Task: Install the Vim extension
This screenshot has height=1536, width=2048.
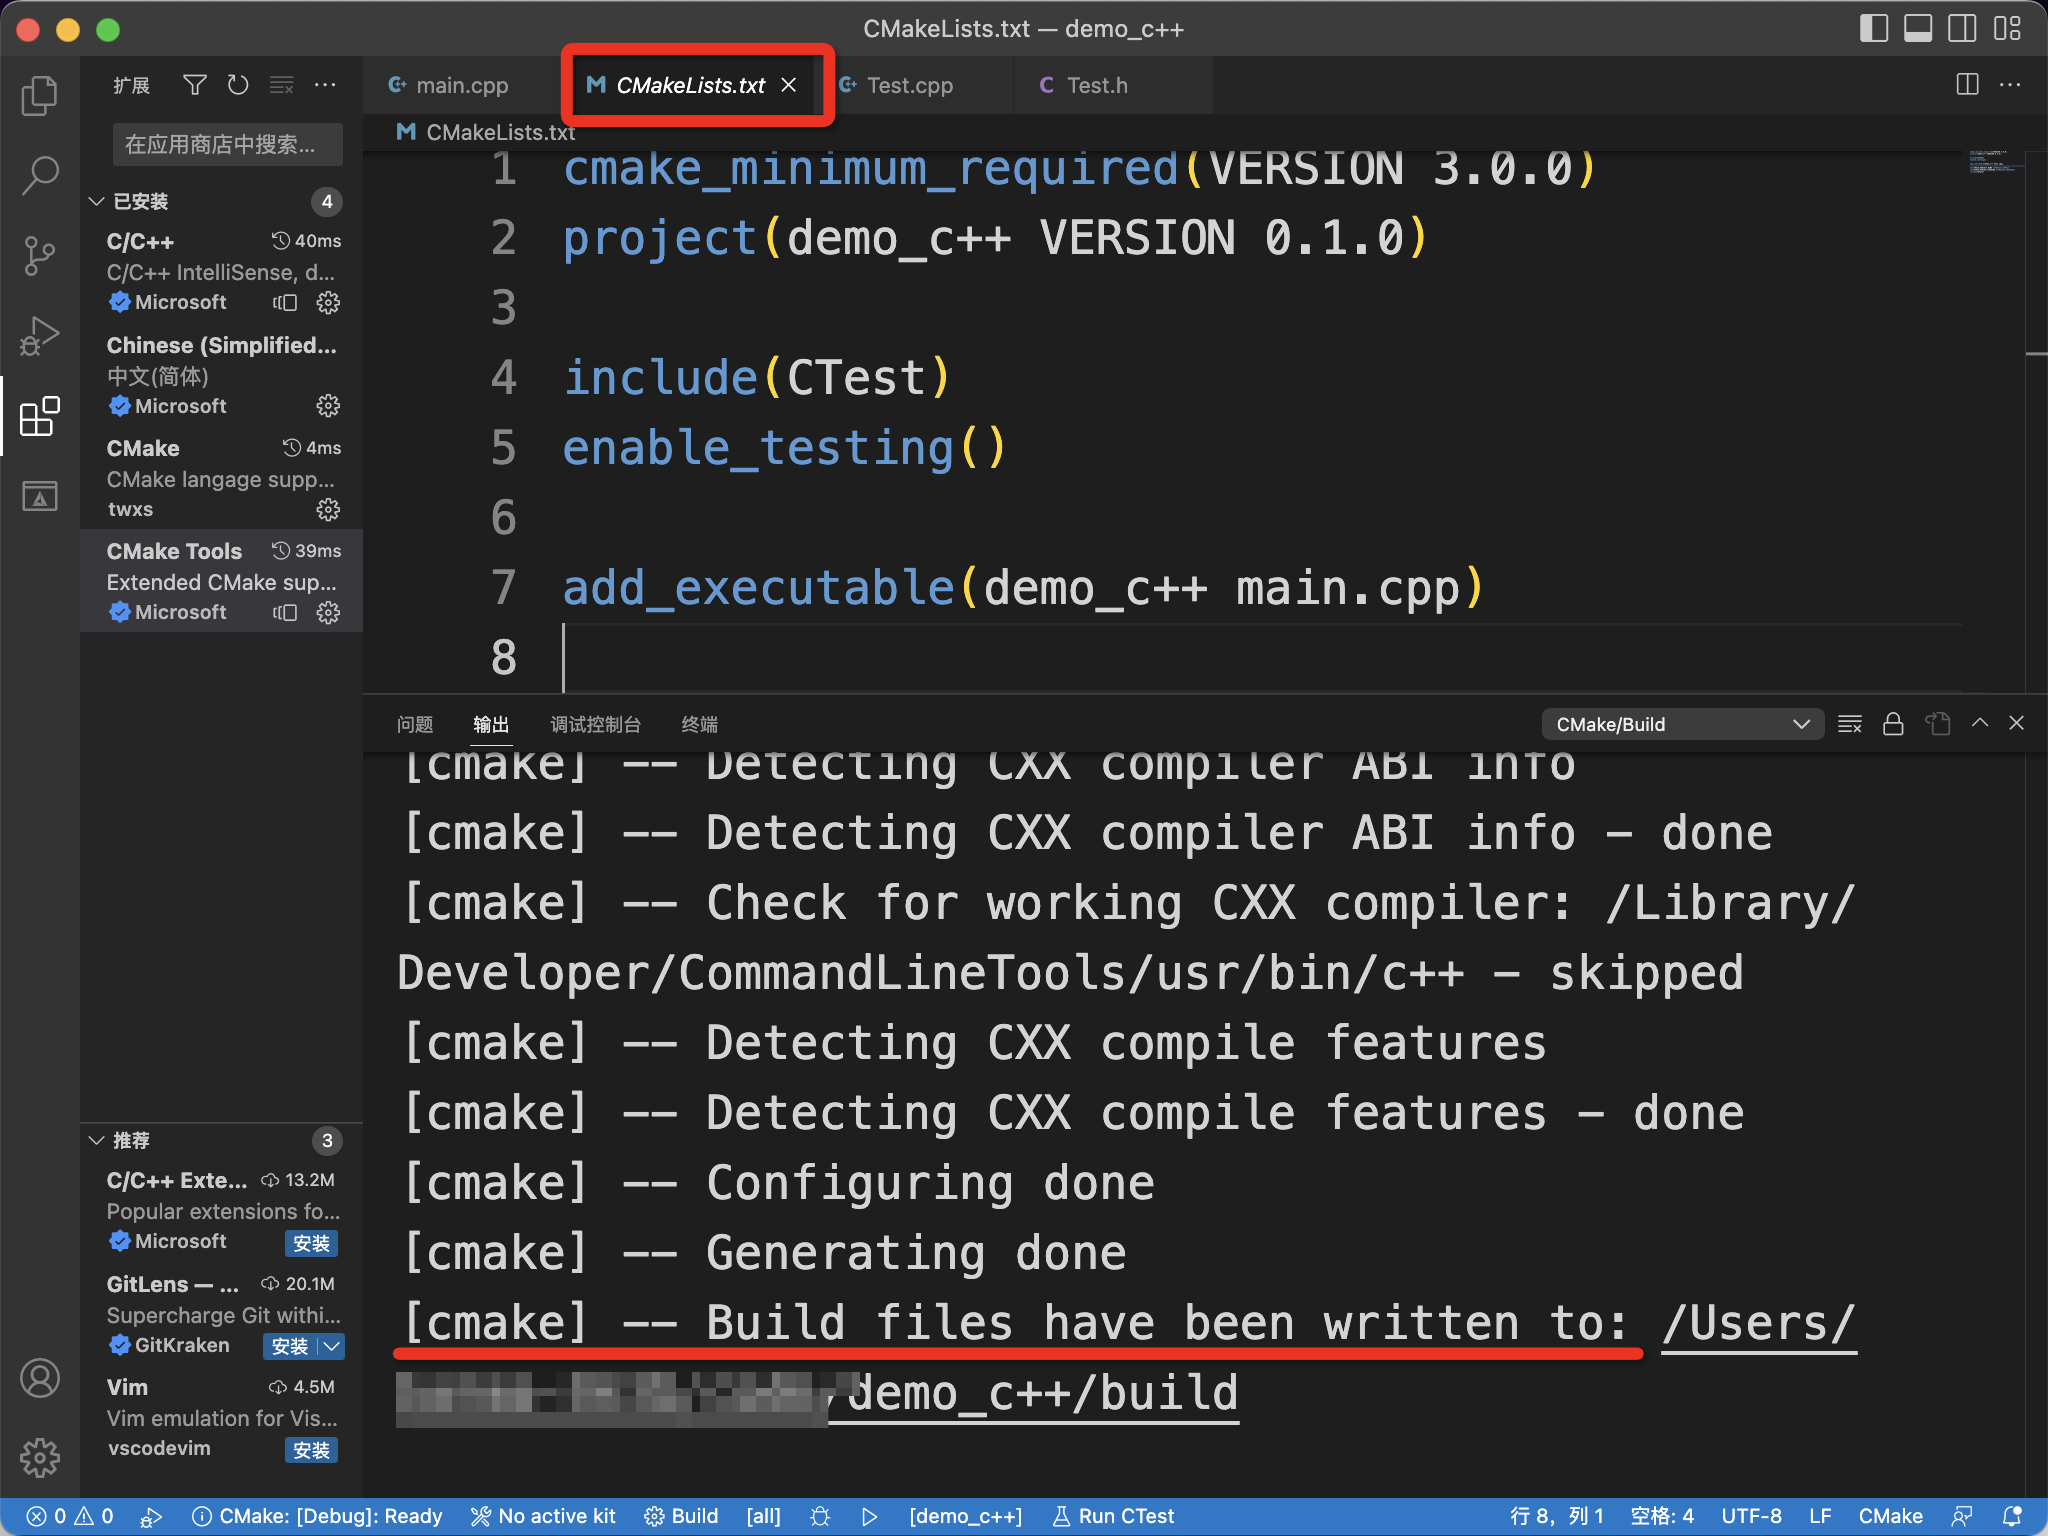Action: pyautogui.click(x=311, y=1450)
